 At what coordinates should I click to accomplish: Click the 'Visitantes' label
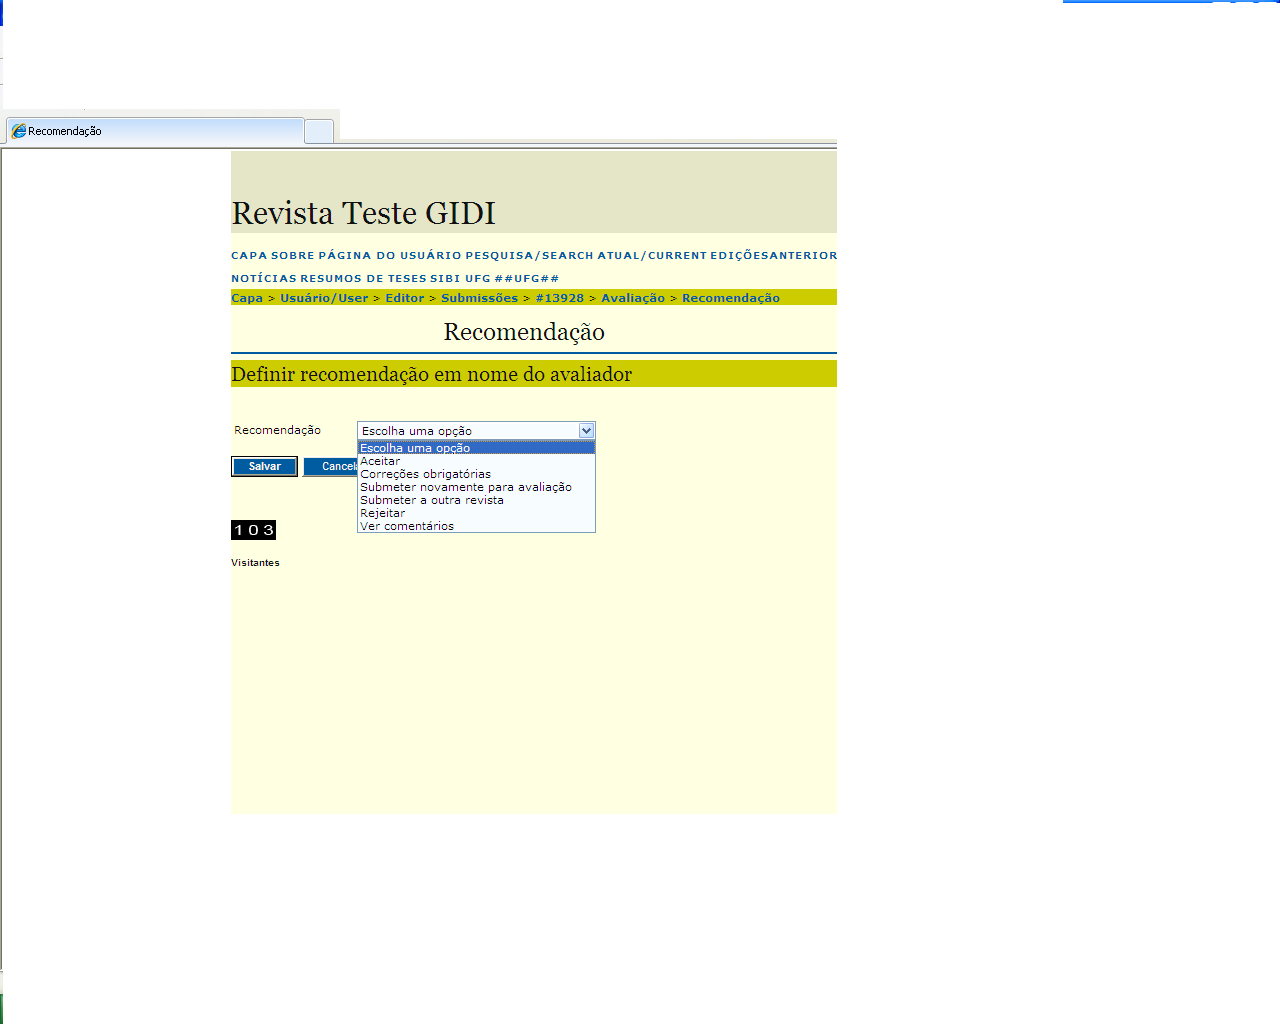(x=255, y=563)
